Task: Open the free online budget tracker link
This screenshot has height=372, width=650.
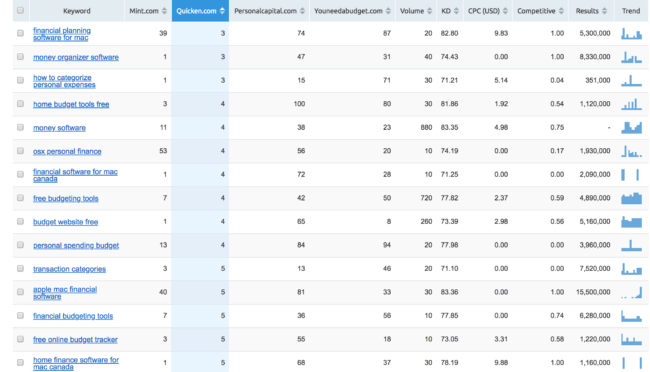Action: (x=75, y=340)
